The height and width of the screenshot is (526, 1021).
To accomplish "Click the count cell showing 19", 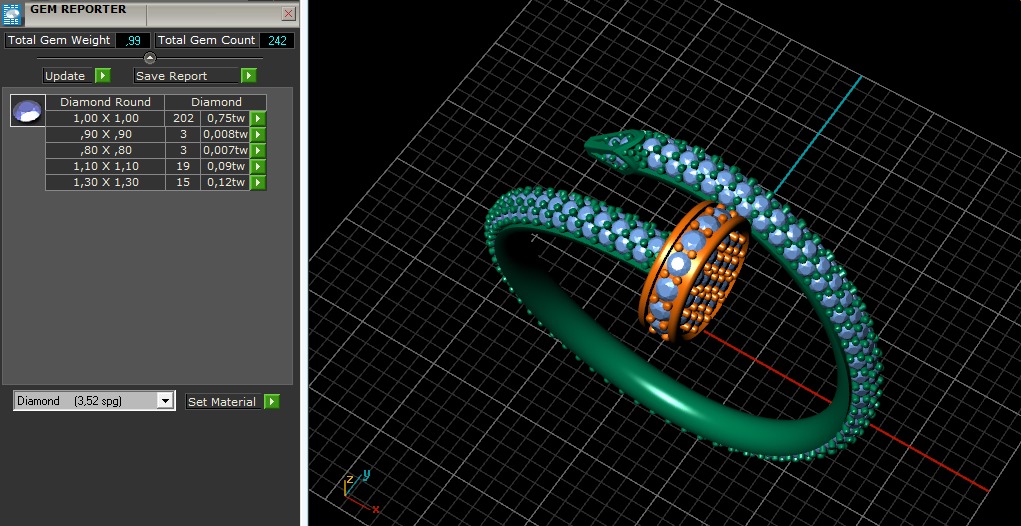I will point(183,166).
